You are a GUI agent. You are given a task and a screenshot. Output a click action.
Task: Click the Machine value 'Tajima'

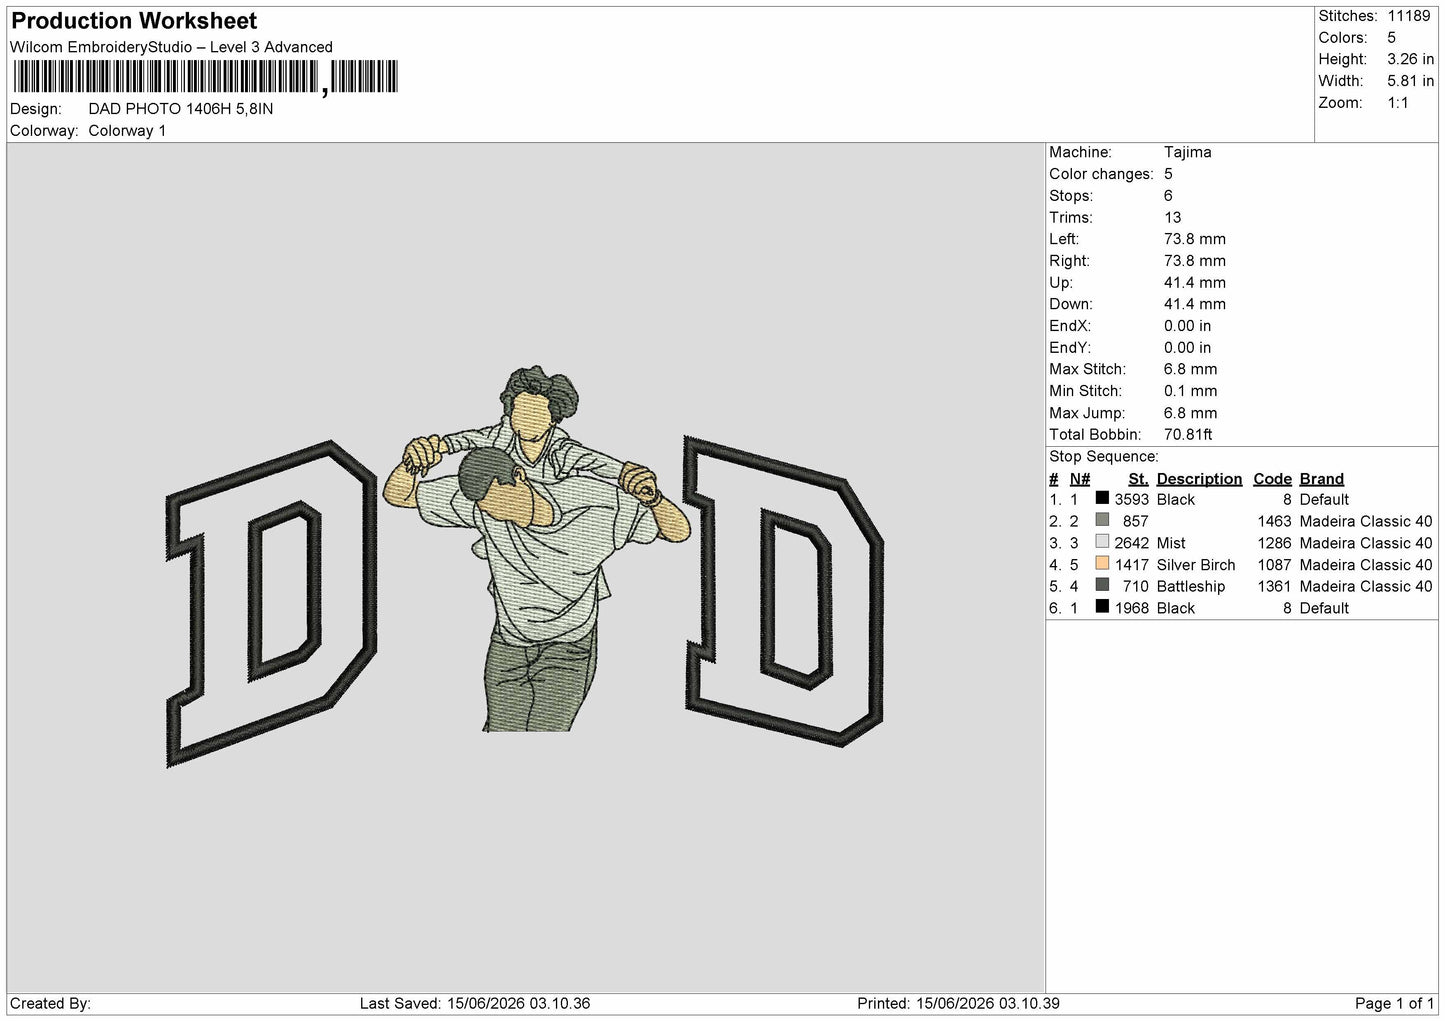(x=1187, y=152)
